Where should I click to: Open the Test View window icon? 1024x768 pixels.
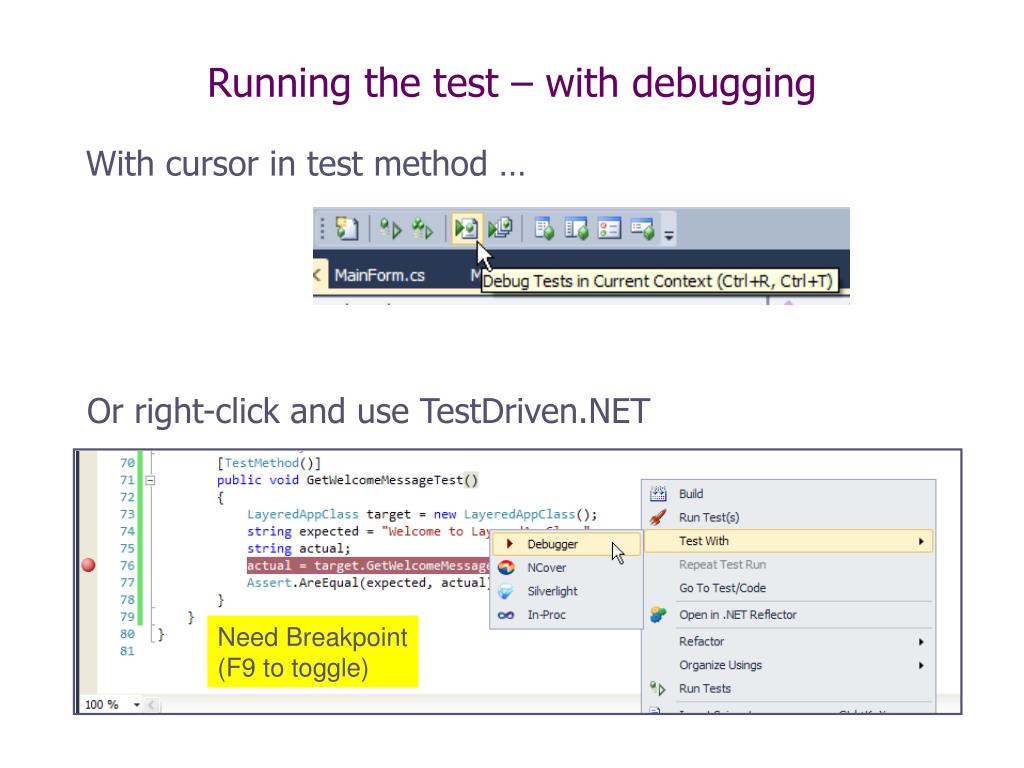pyautogui.click(x=544, y=229)
